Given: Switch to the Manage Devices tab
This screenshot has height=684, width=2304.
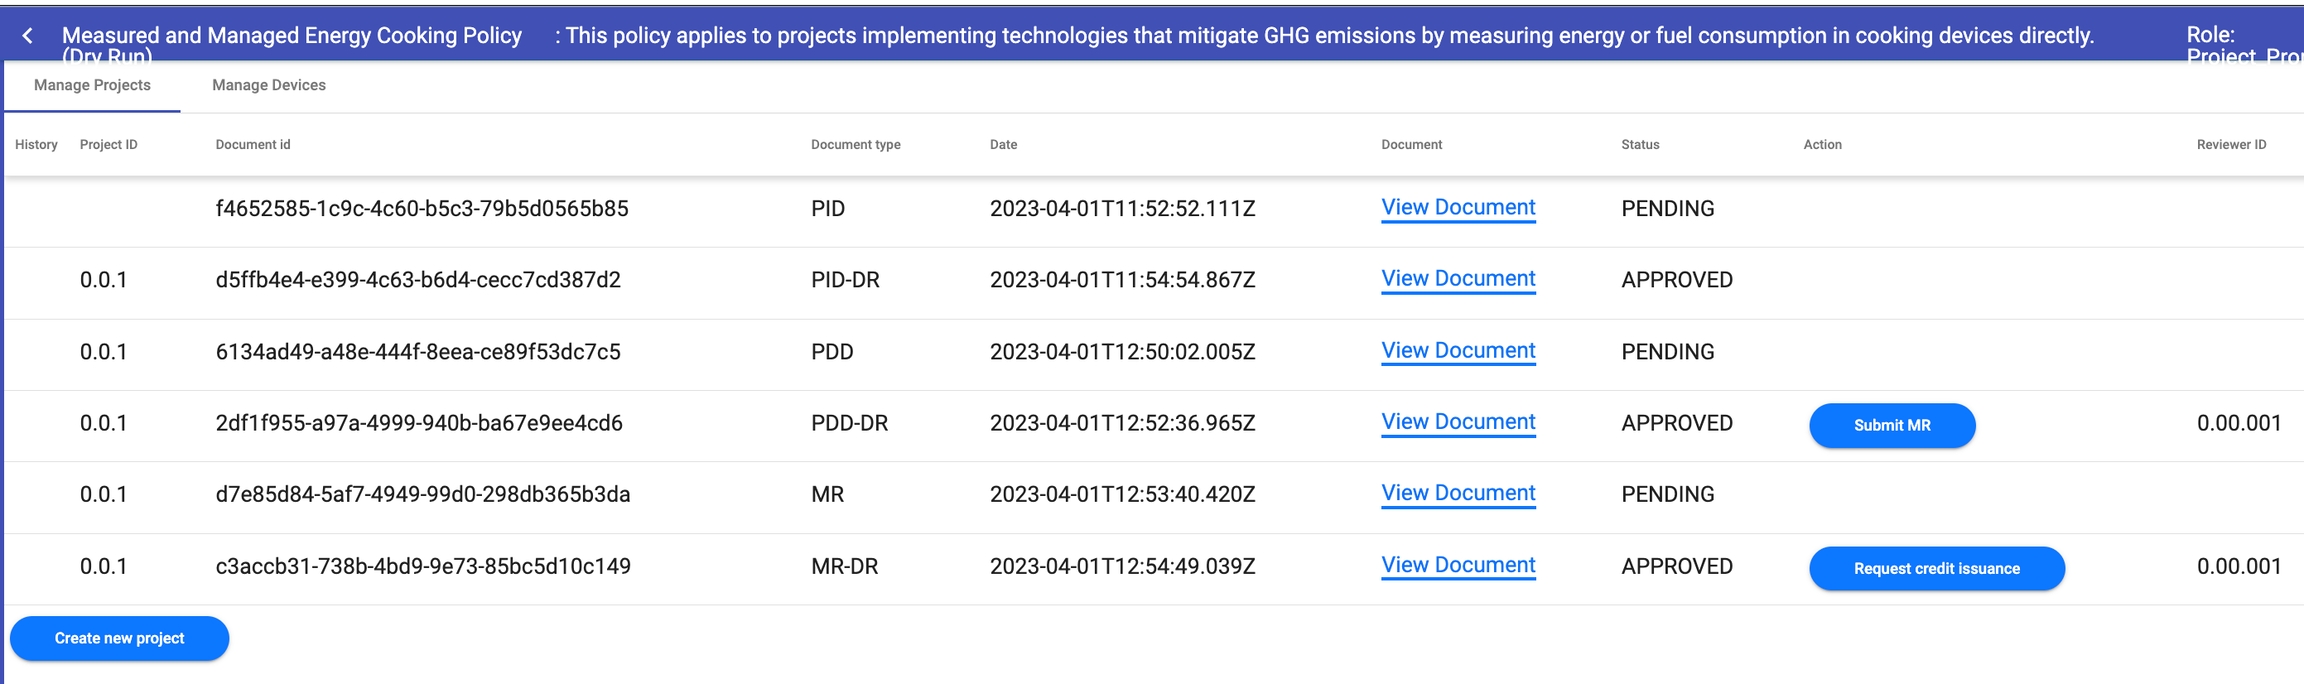Looking at the screenshot, I should (268, 85).
